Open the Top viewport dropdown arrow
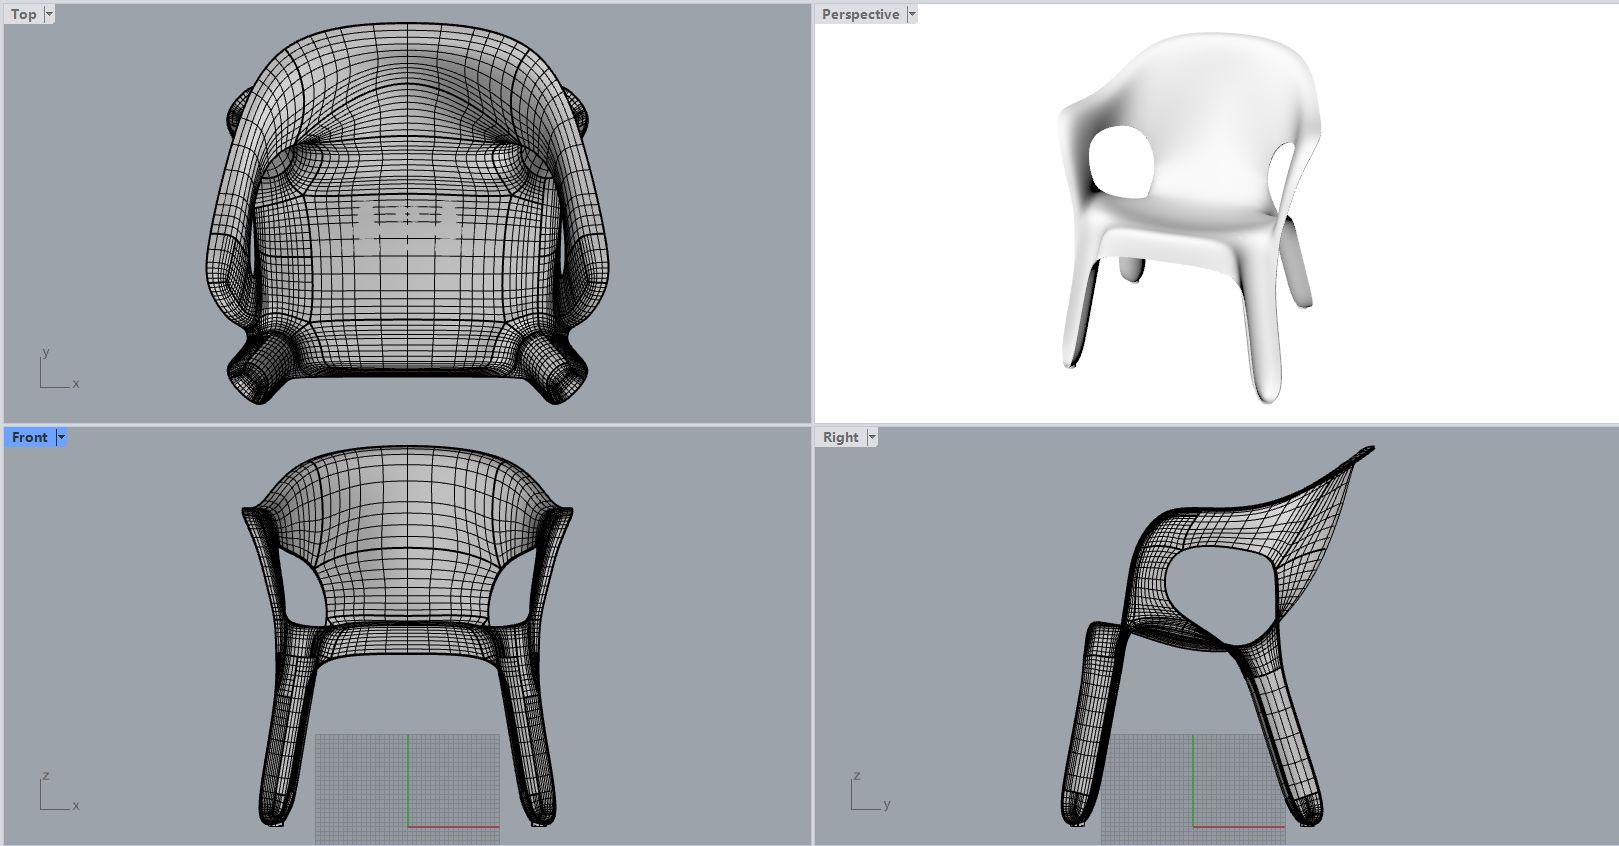Viewport: 1619px width, 846px height. (x=49, y=14)
